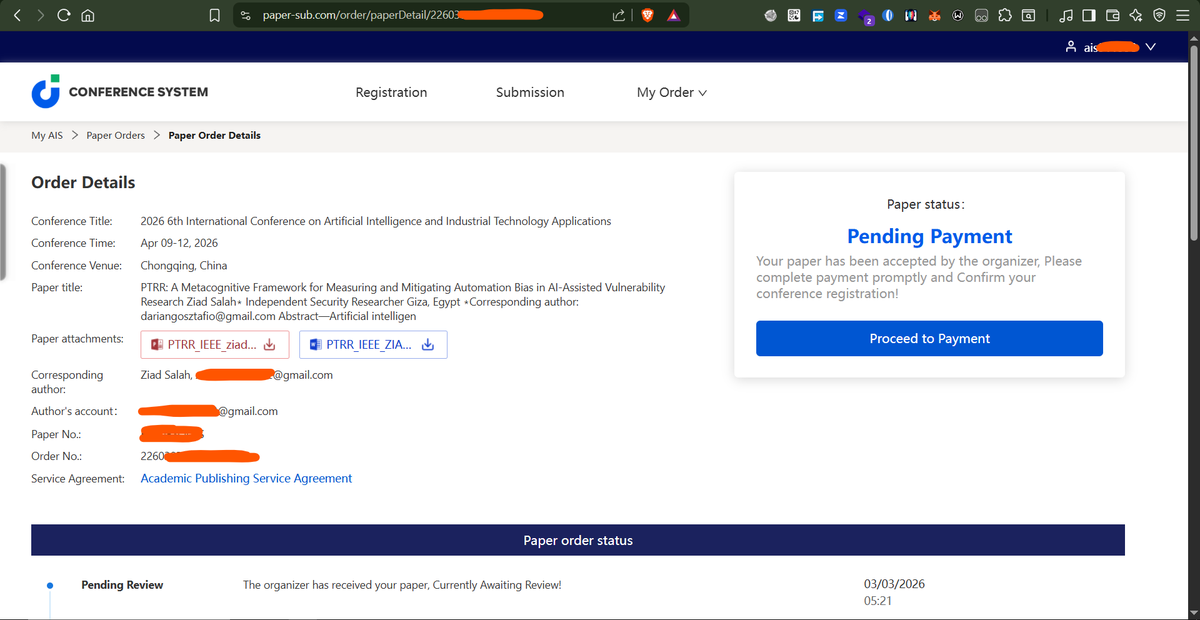The width and height of the screenshot is (1200, 620).
Task: Open the MetaMask fox extension
Action: pyautogui.click(x=935, y=15)
